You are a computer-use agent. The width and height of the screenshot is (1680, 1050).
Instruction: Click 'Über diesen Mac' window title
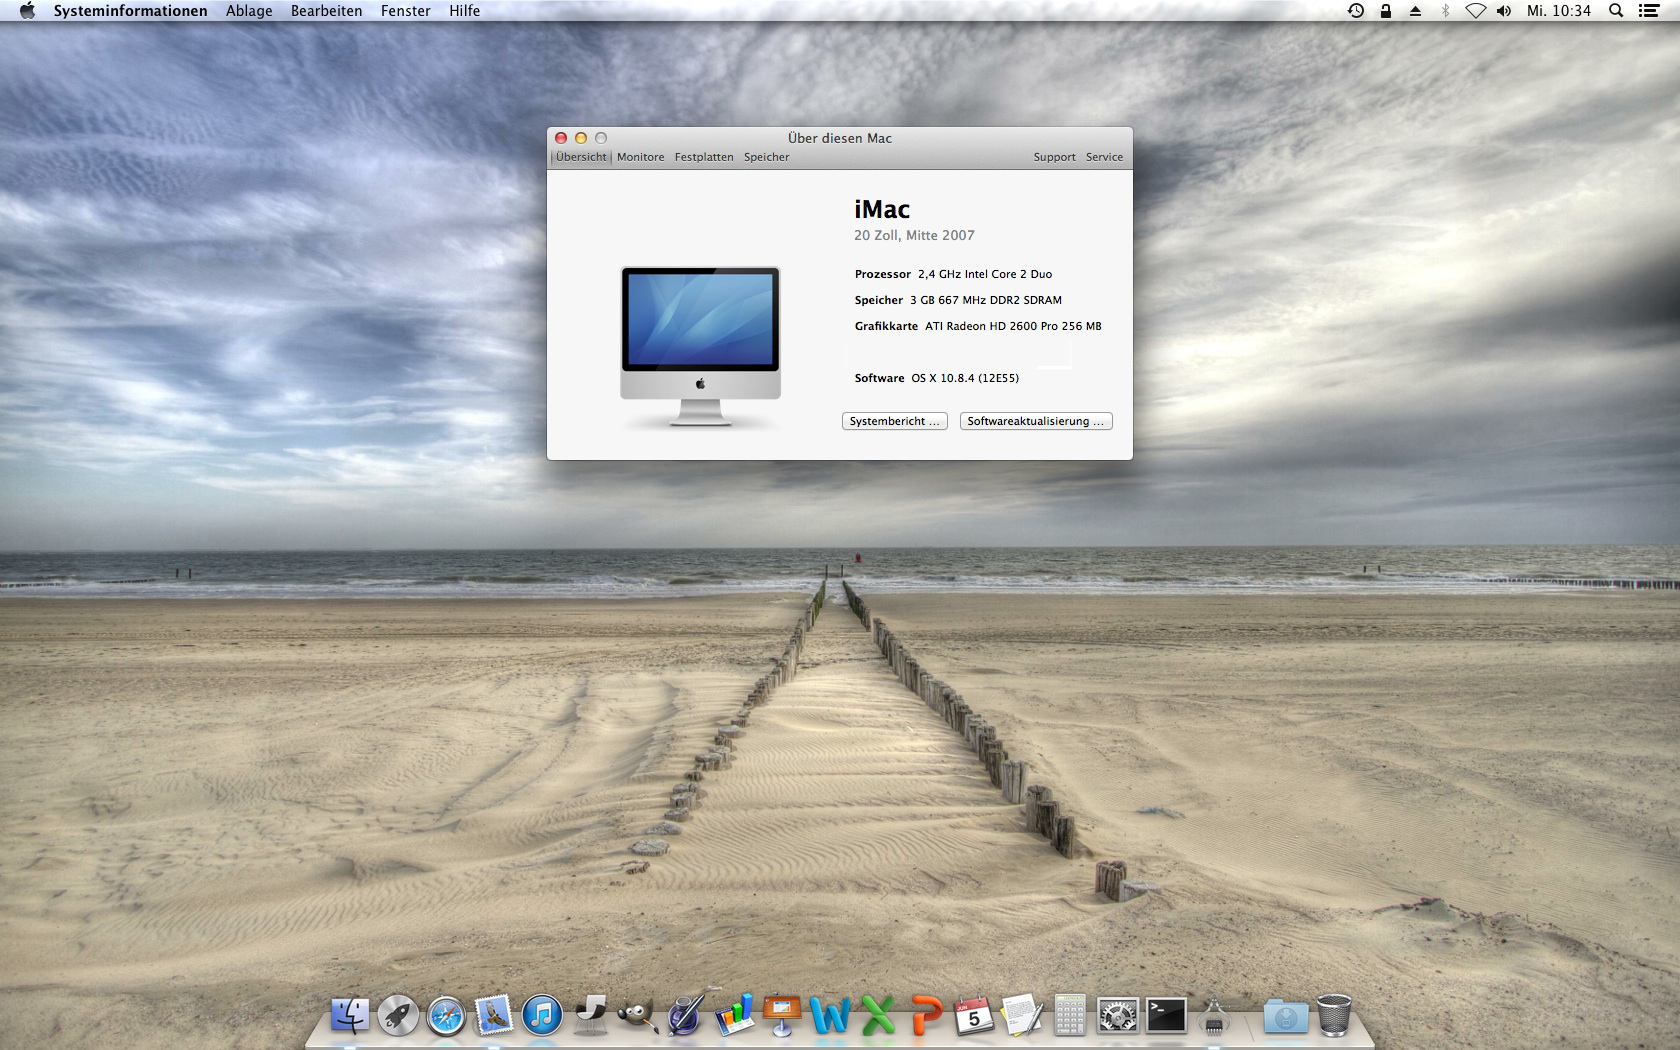pos(840,138)
